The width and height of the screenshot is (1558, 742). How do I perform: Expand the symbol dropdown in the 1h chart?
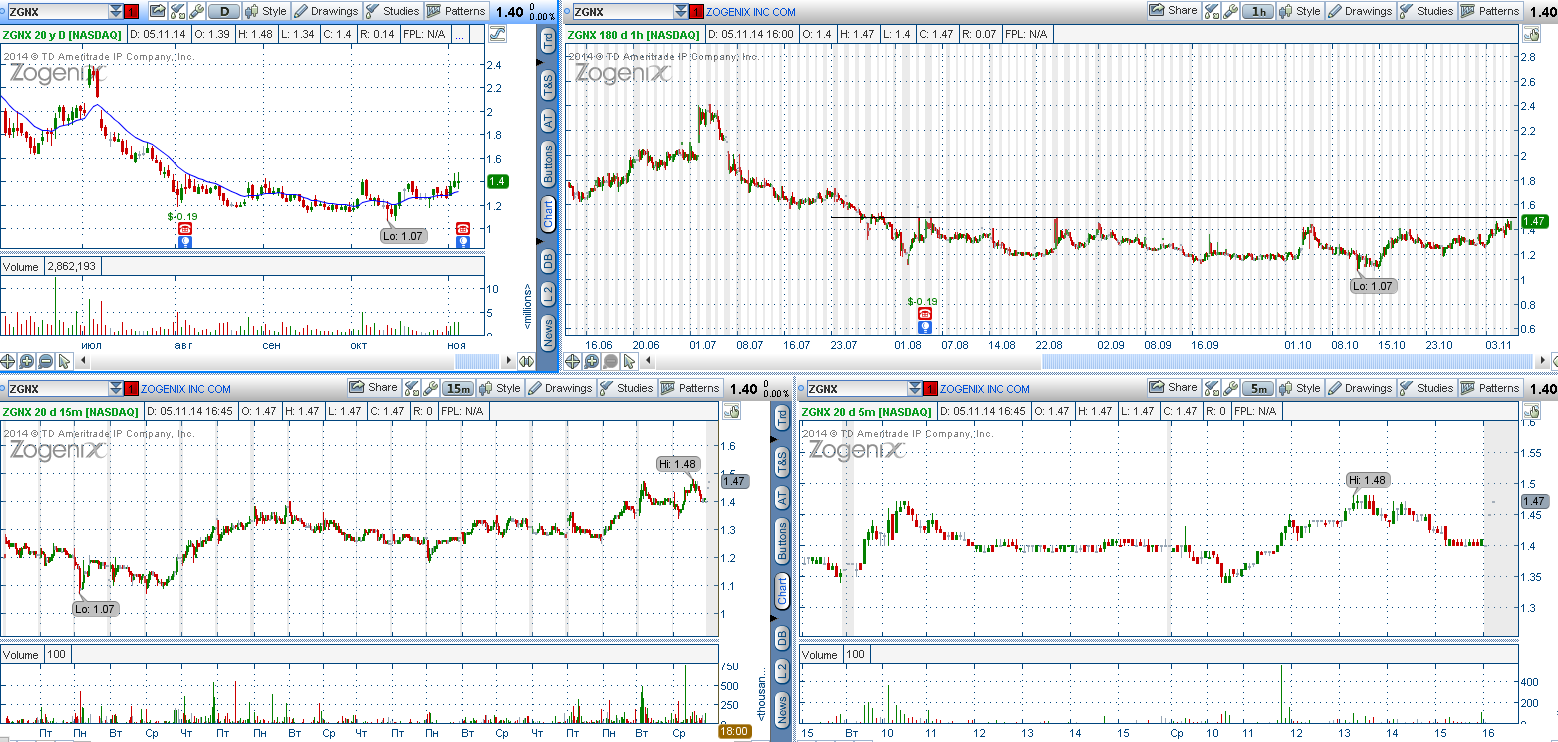point(681,12)
